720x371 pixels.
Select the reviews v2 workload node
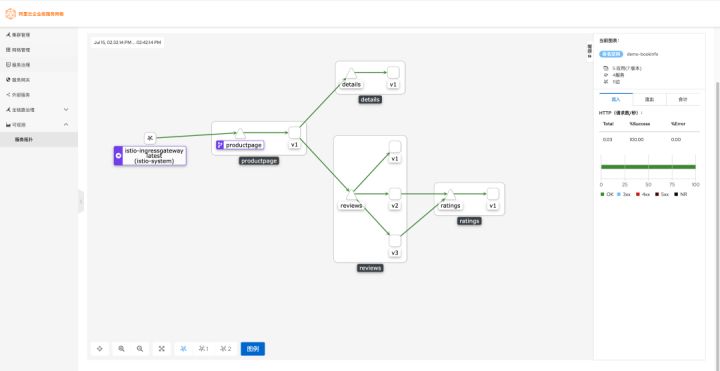click(395, 194)
